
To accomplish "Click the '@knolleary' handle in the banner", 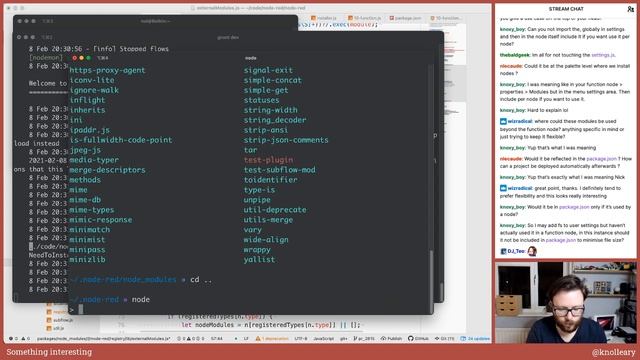I will tap(613, 352).
